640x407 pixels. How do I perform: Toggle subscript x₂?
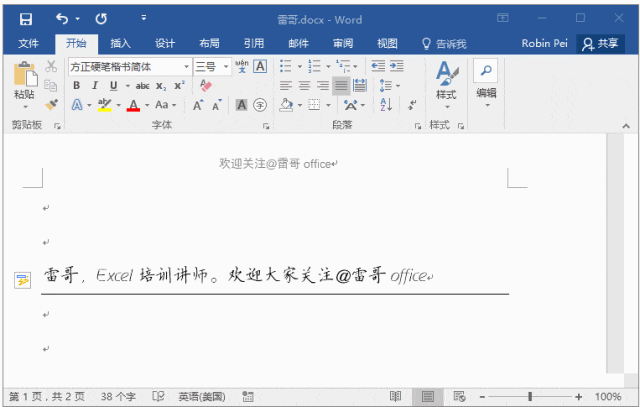tap(161, 86)
